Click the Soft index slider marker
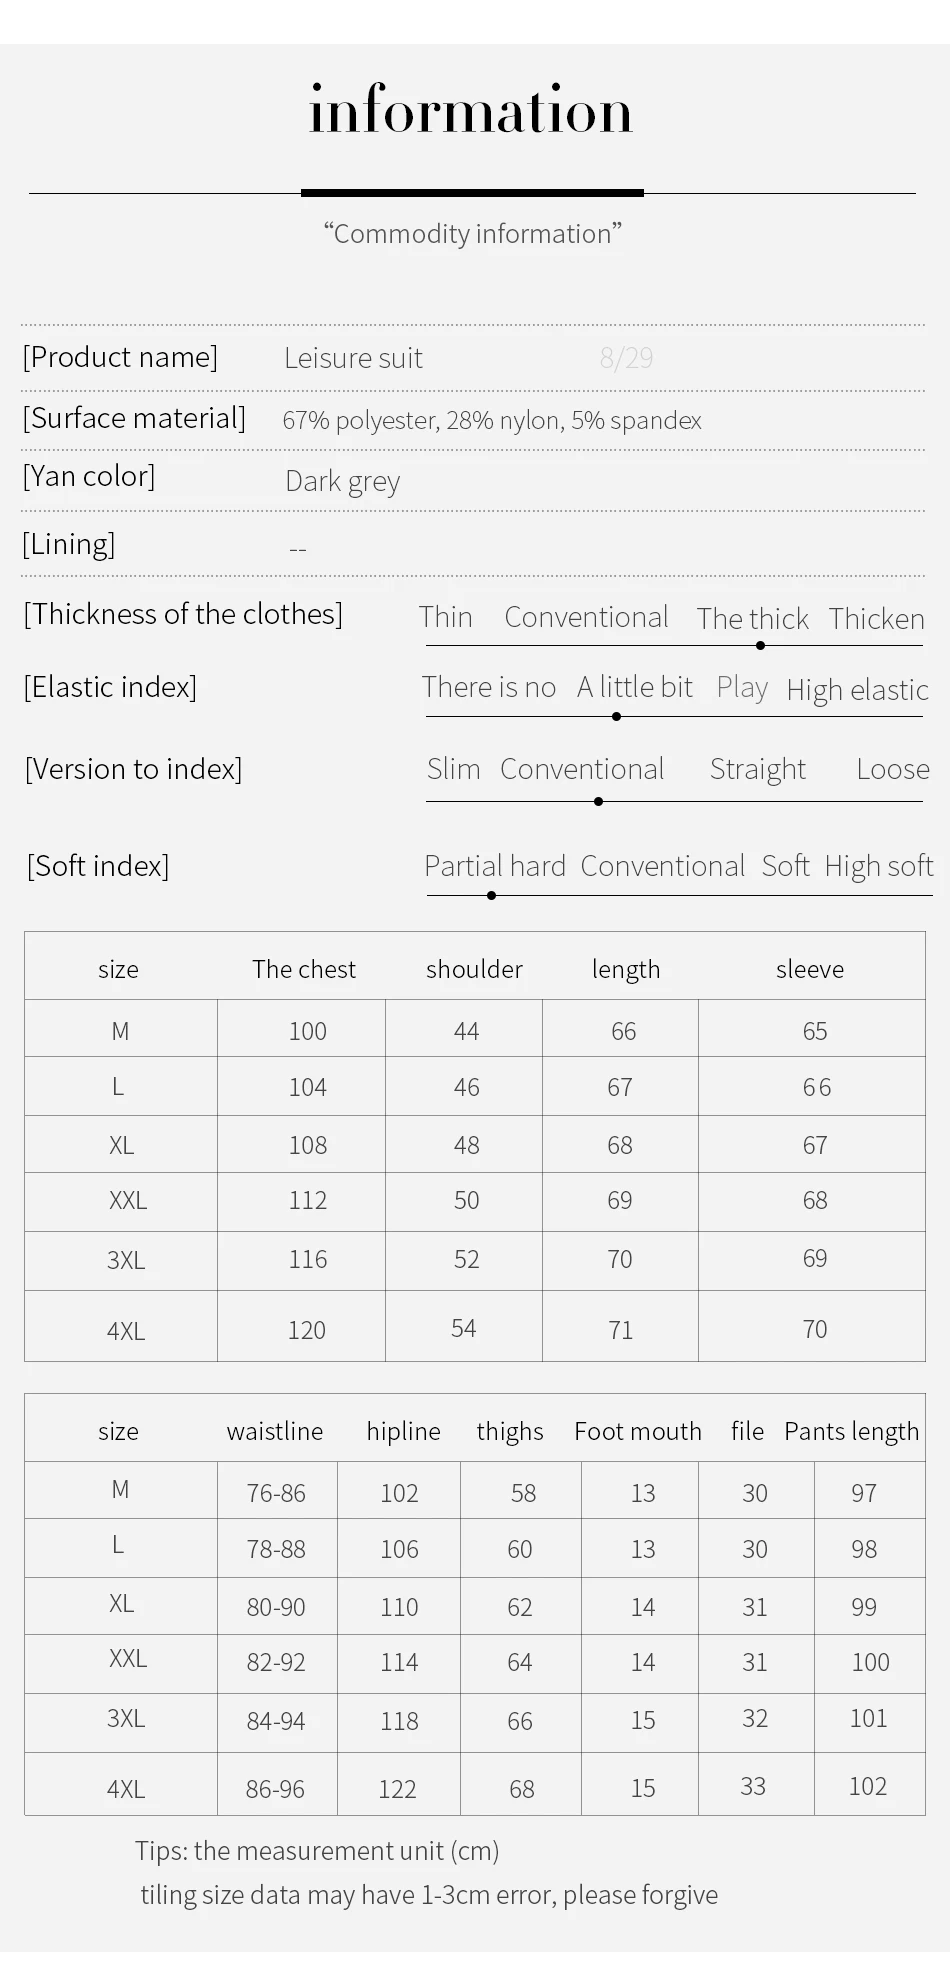 491,895
